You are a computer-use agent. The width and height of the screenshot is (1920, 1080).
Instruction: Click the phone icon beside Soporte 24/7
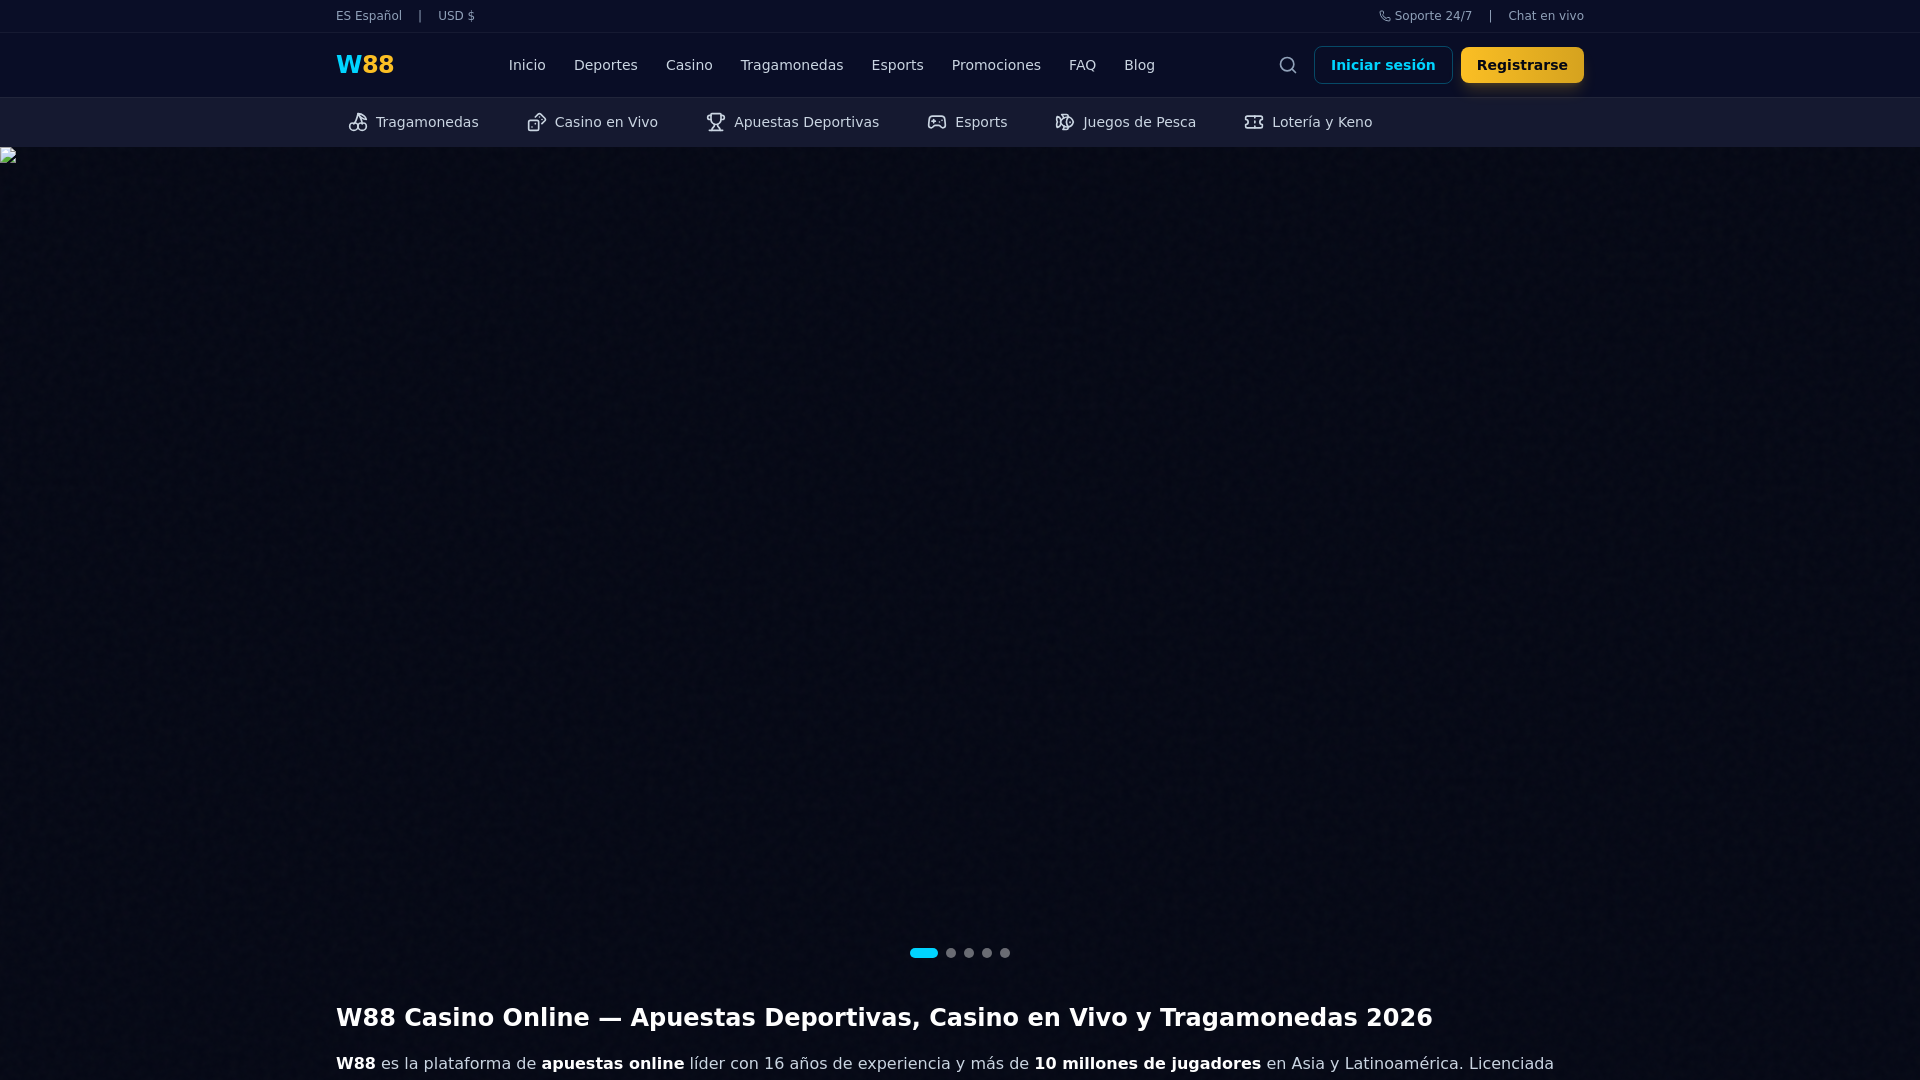(x=1385, y=16)
